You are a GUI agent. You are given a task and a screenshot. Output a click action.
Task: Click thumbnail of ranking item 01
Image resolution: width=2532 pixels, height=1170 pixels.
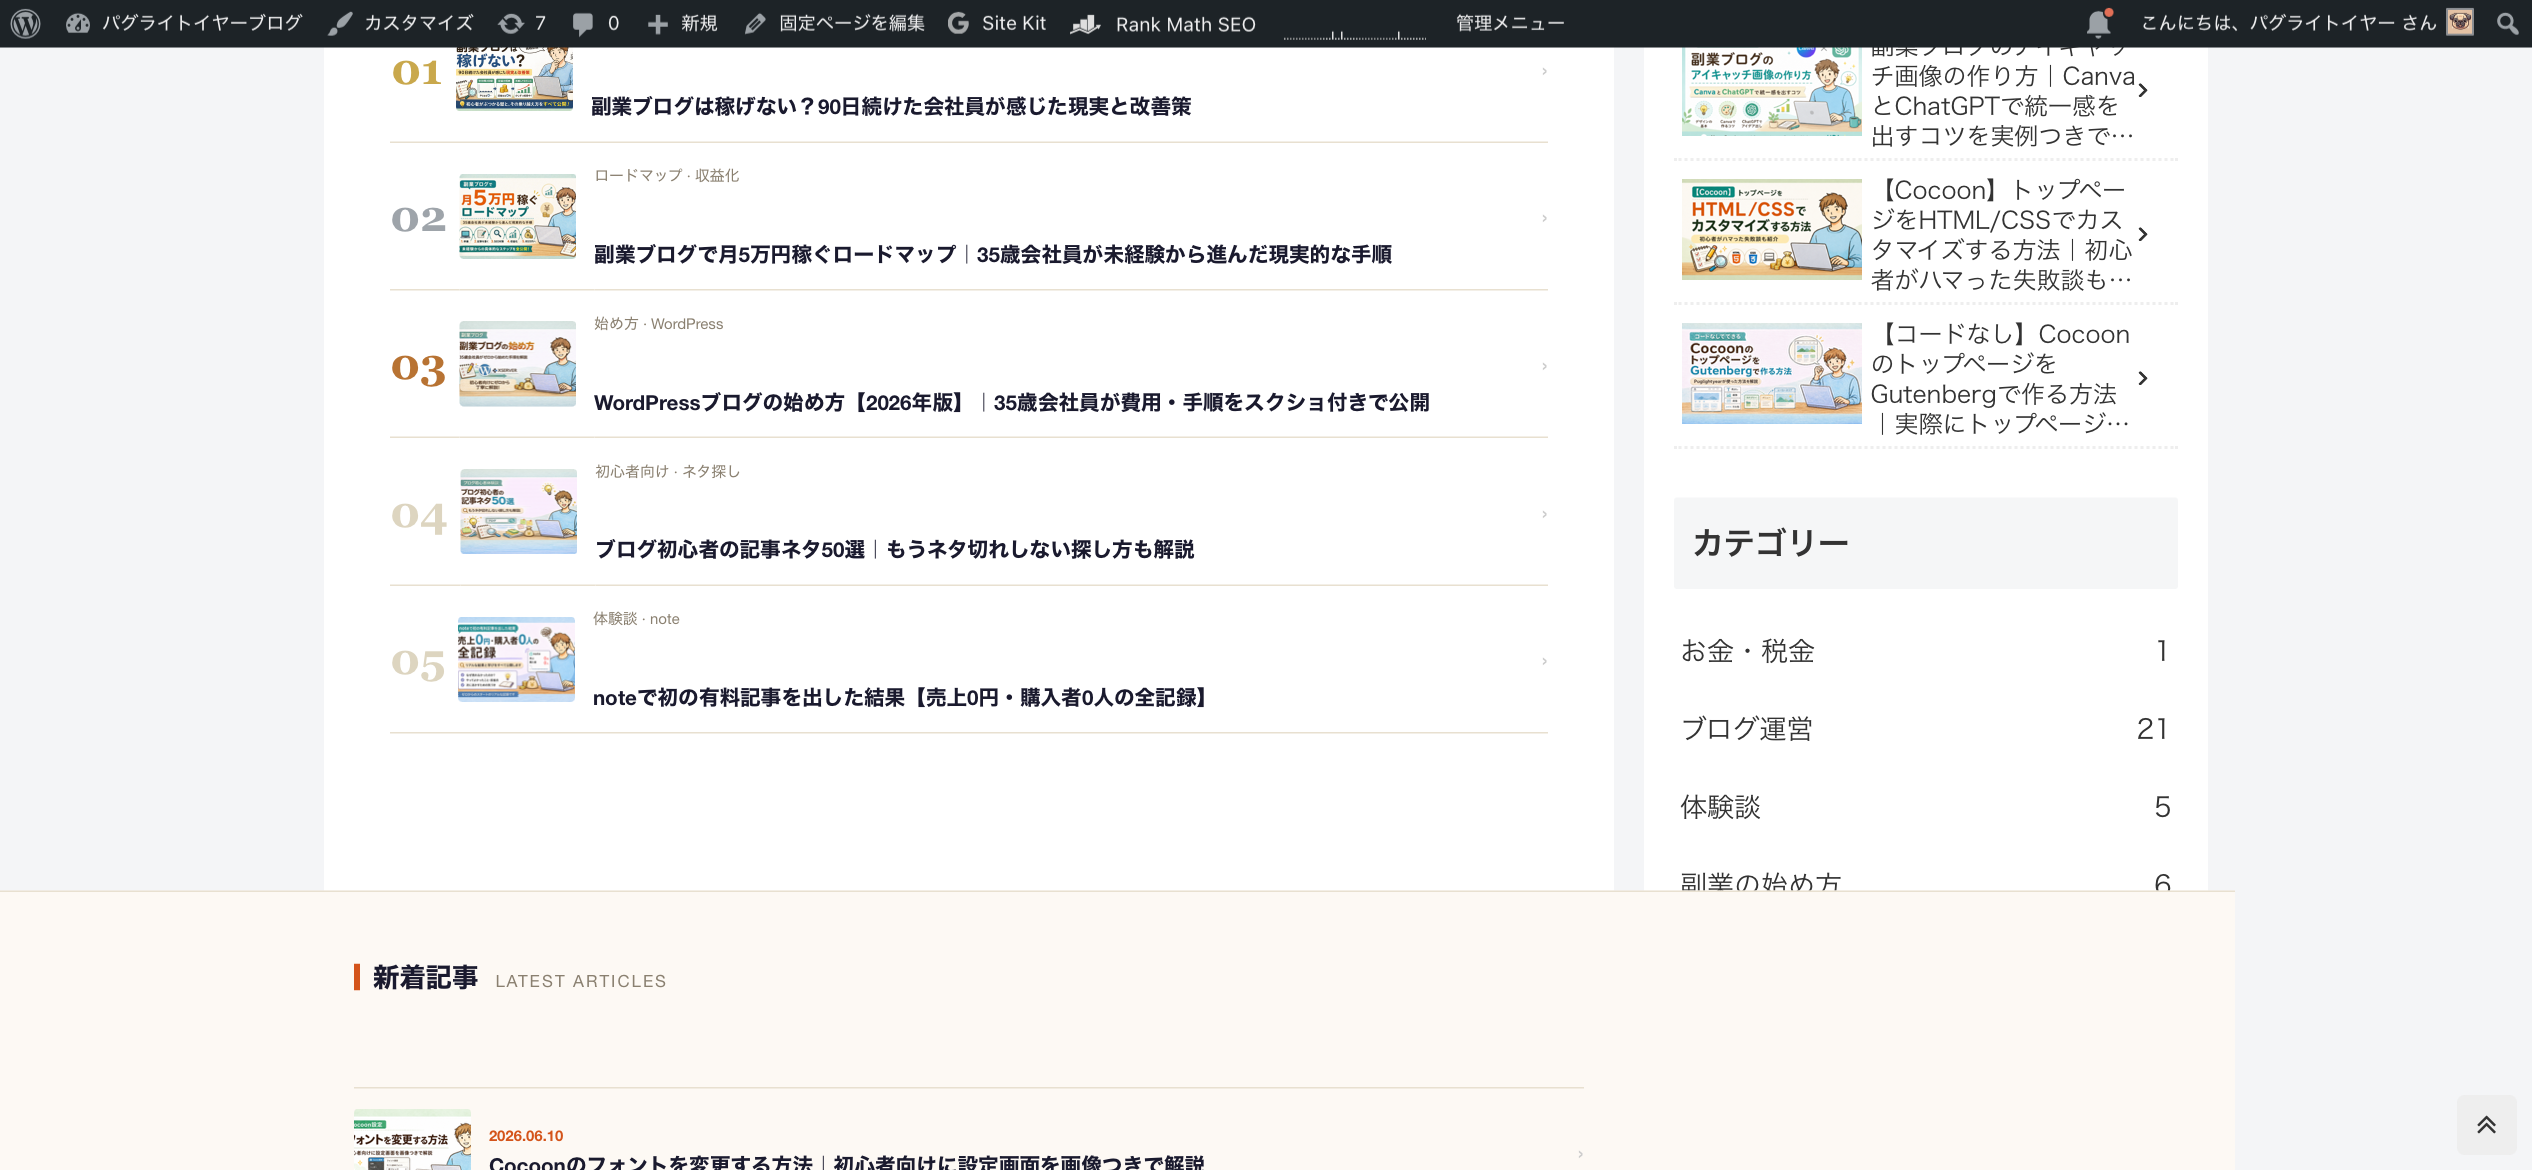[x=514, y=78]
